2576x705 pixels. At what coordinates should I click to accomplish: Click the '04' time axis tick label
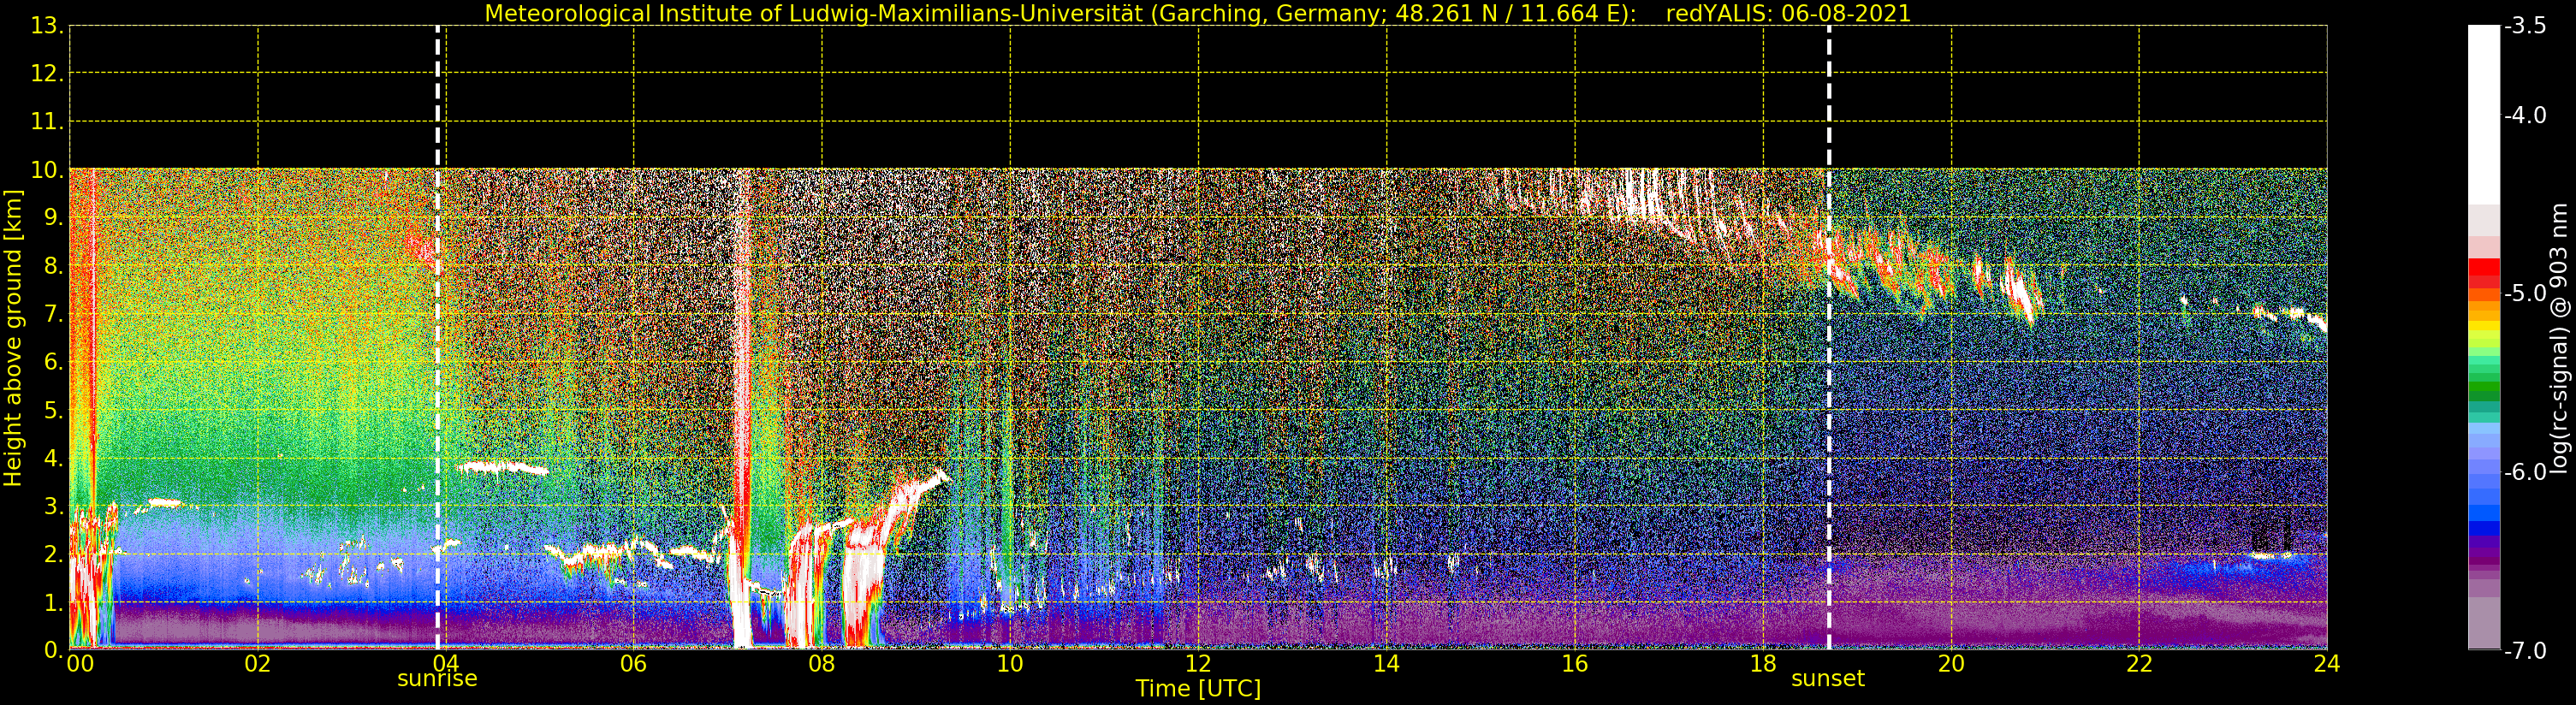[x=446, y=664]
